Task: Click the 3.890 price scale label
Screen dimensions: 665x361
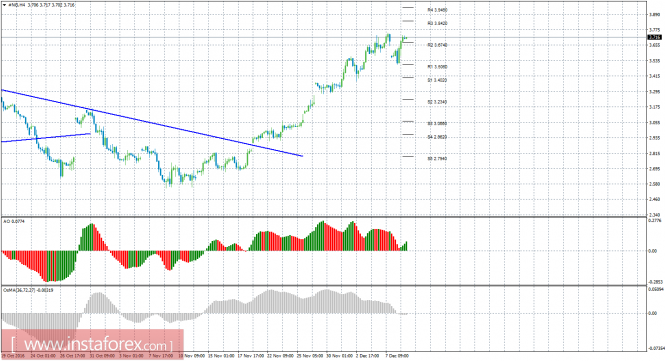Action: [x=654, y=14]
